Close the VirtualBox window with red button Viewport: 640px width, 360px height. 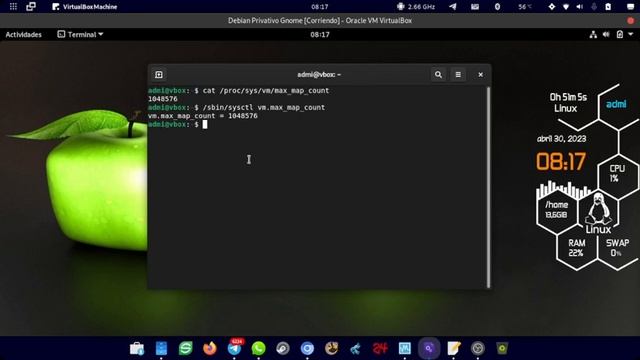[x=630, y=20]
